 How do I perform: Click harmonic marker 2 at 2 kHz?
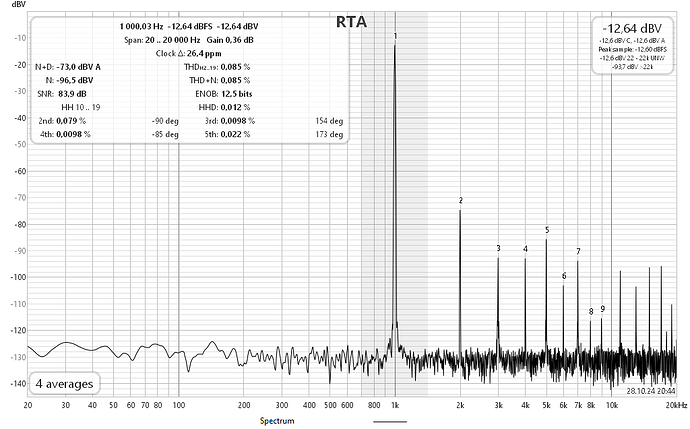point(460,201)
